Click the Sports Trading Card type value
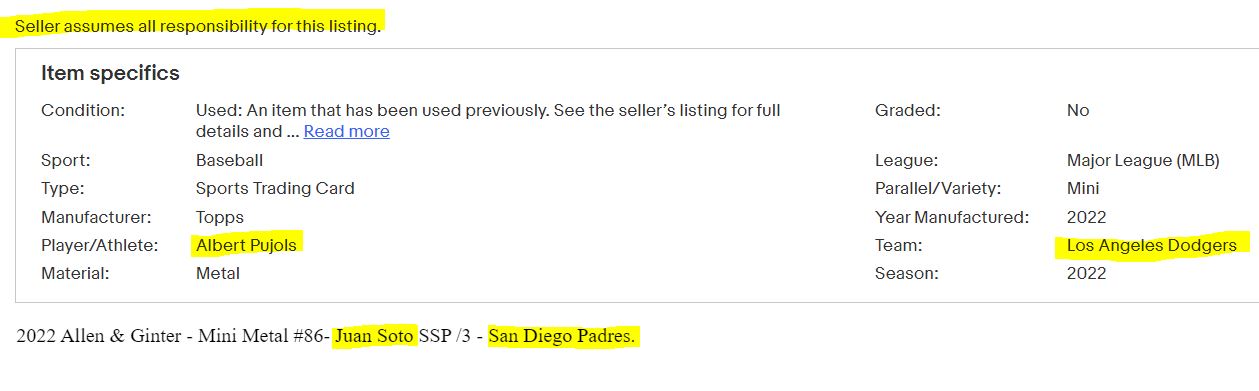 click(x=275, y=188)
